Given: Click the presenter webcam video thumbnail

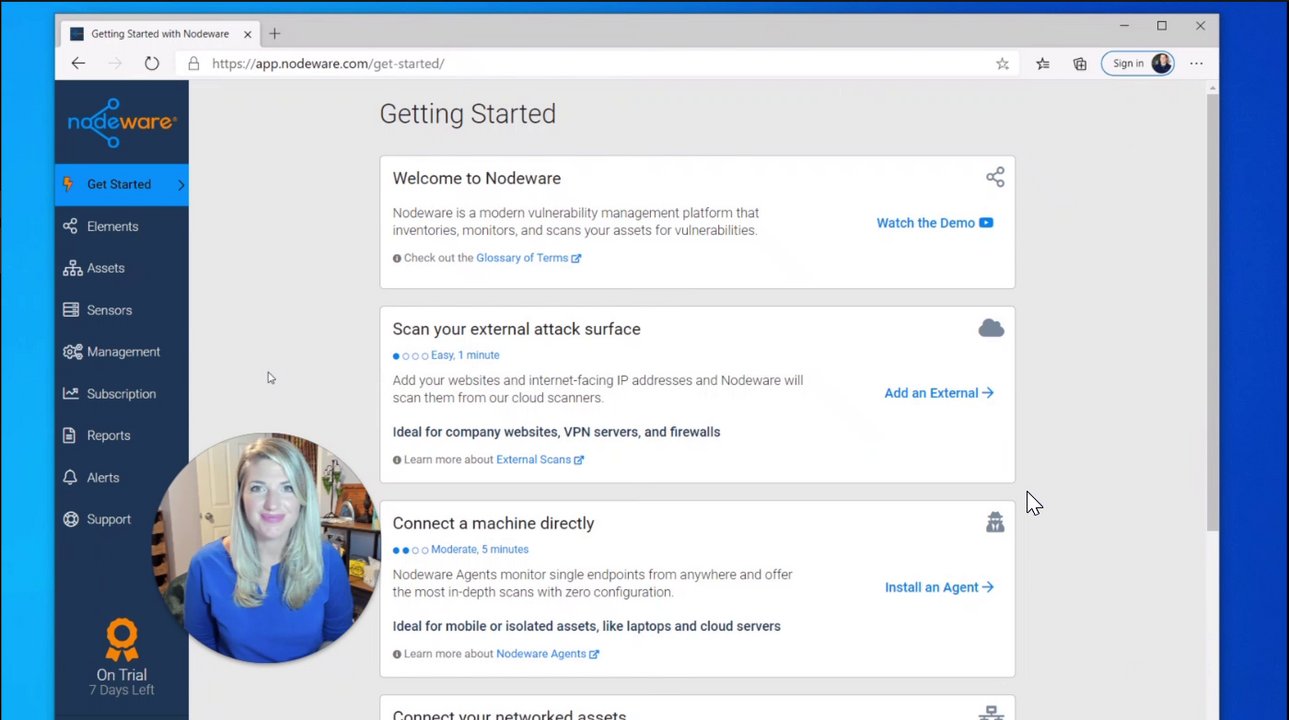Looking at the screenshot, I should click(x=265, y=548).
